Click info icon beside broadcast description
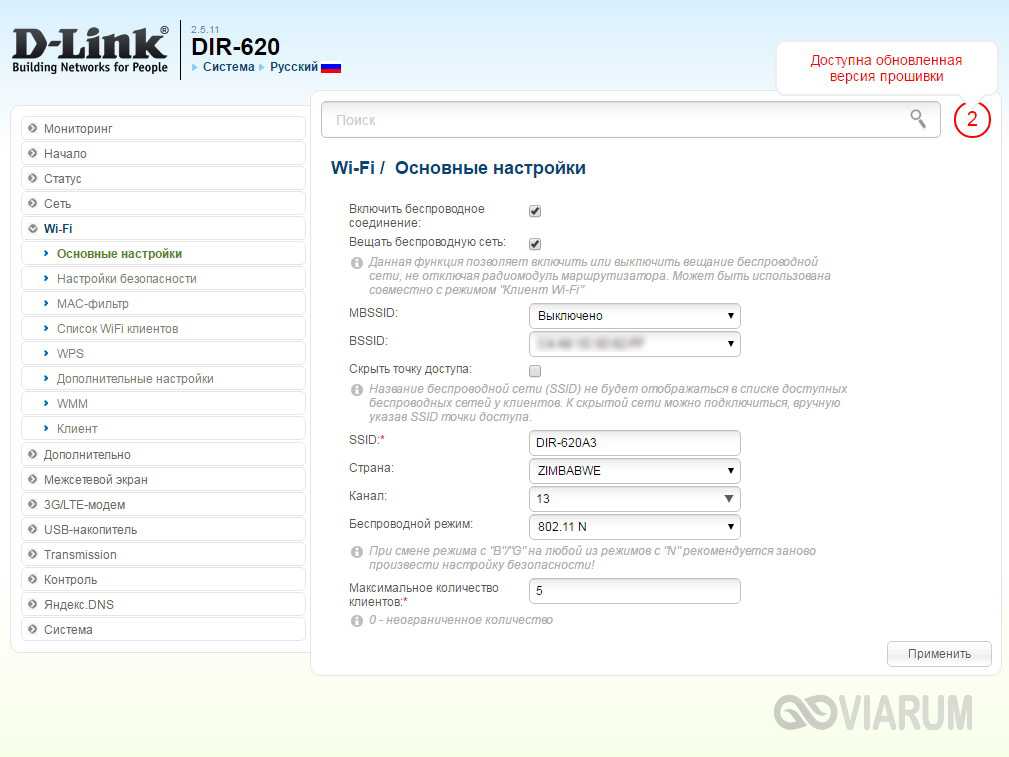 pos(356,263)
